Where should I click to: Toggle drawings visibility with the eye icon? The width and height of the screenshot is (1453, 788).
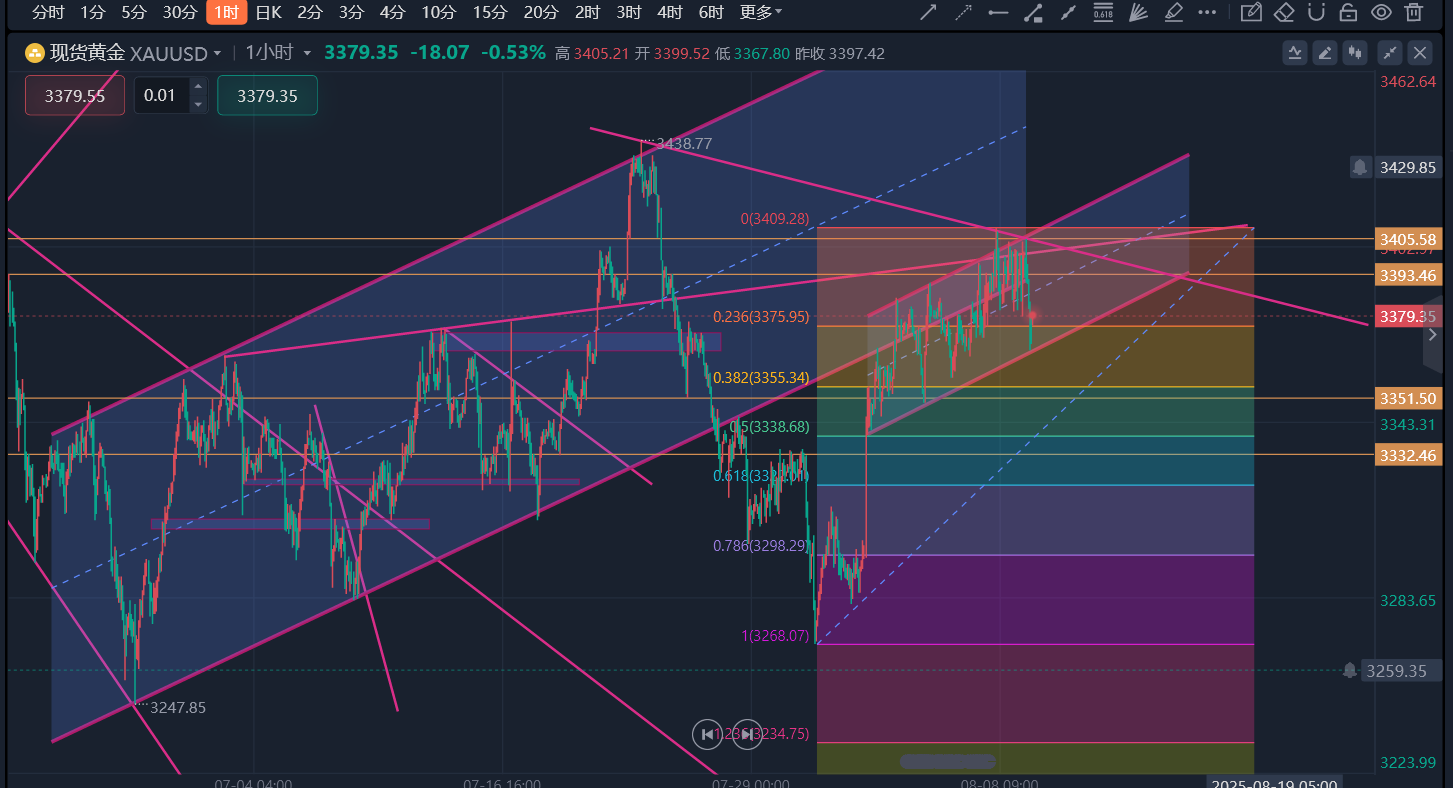(x=1381, y=13)
